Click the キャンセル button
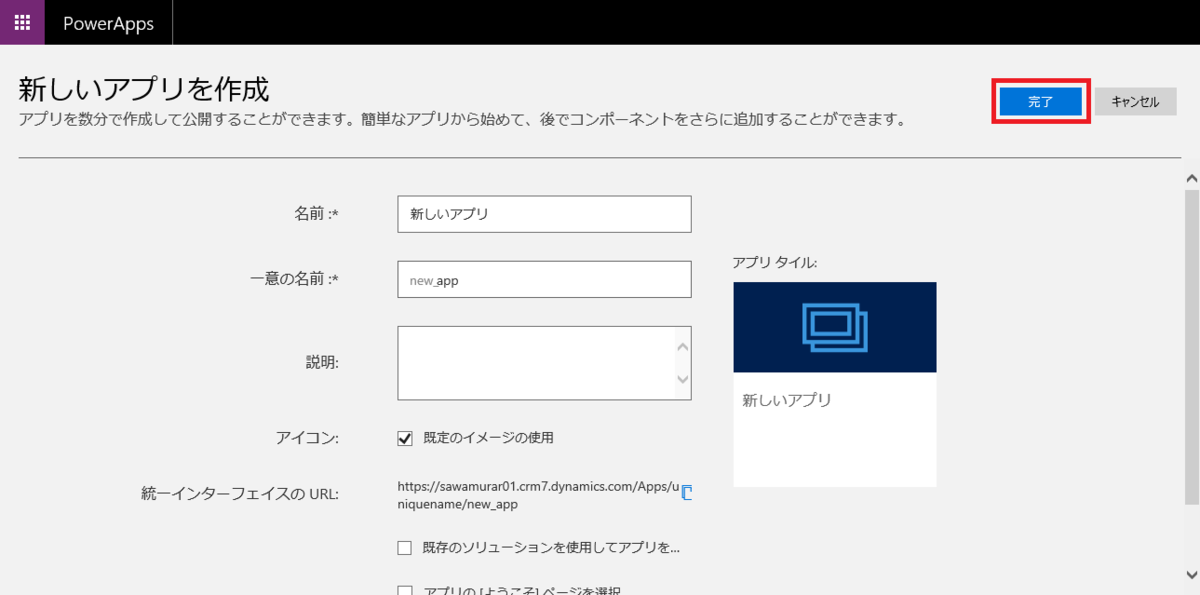This screenshot has height=595, width=1200. (1135, 102)
